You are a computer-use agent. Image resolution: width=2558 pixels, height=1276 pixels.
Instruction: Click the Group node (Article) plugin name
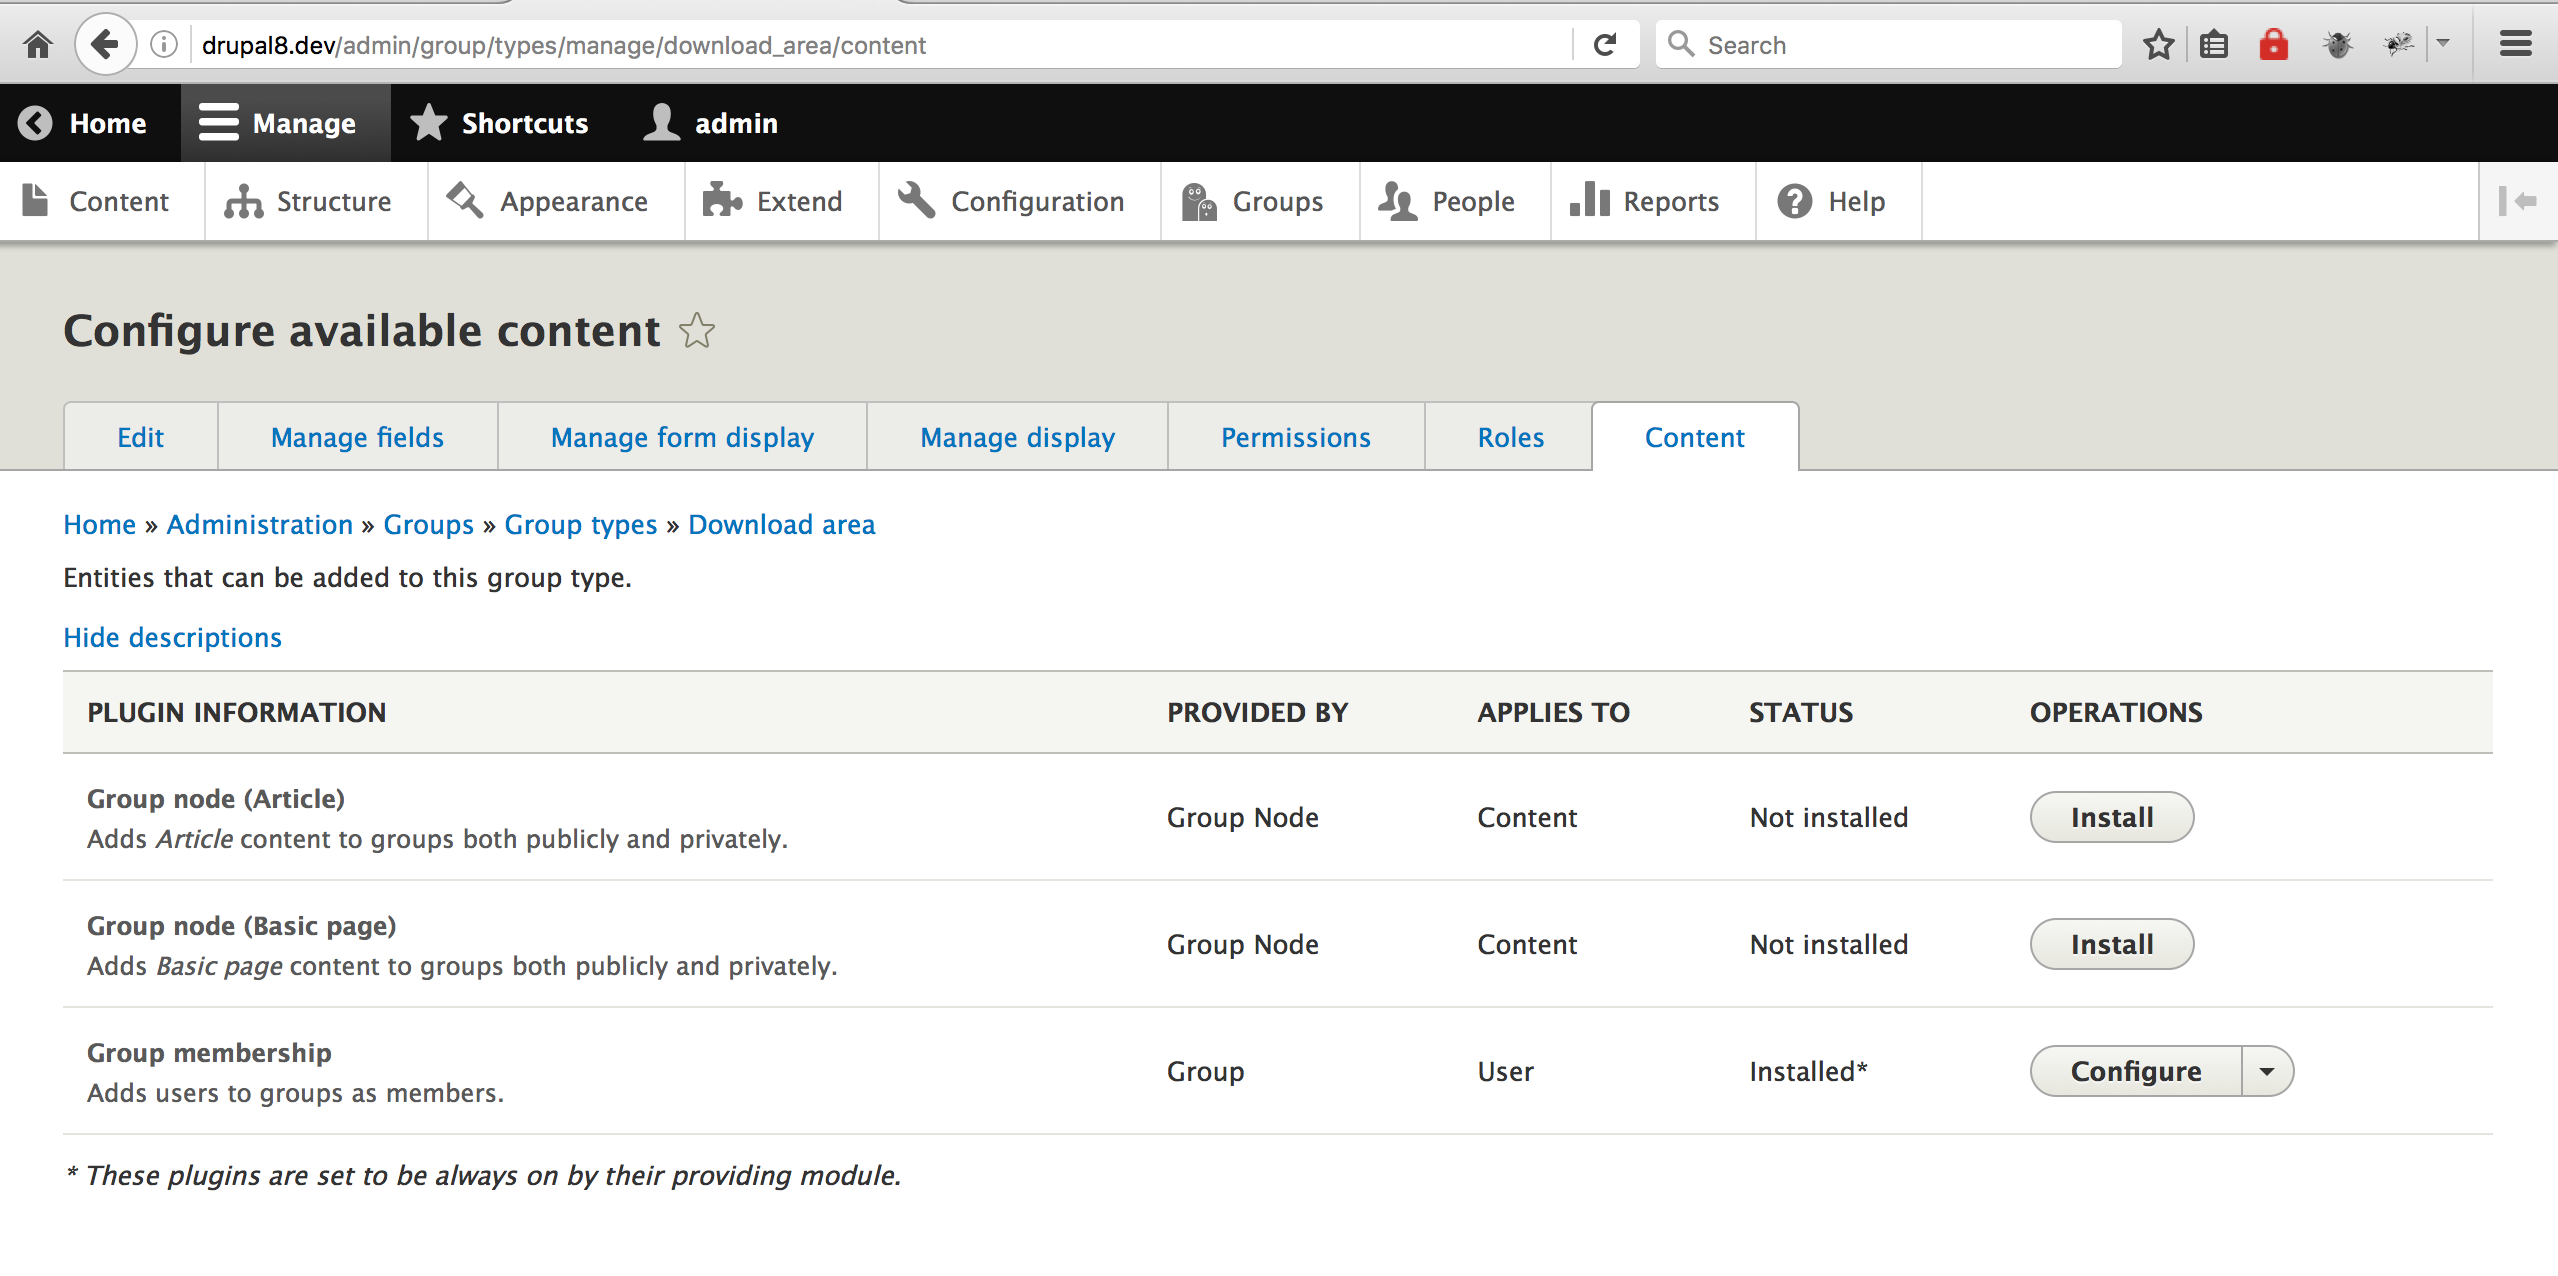point(216,798)
